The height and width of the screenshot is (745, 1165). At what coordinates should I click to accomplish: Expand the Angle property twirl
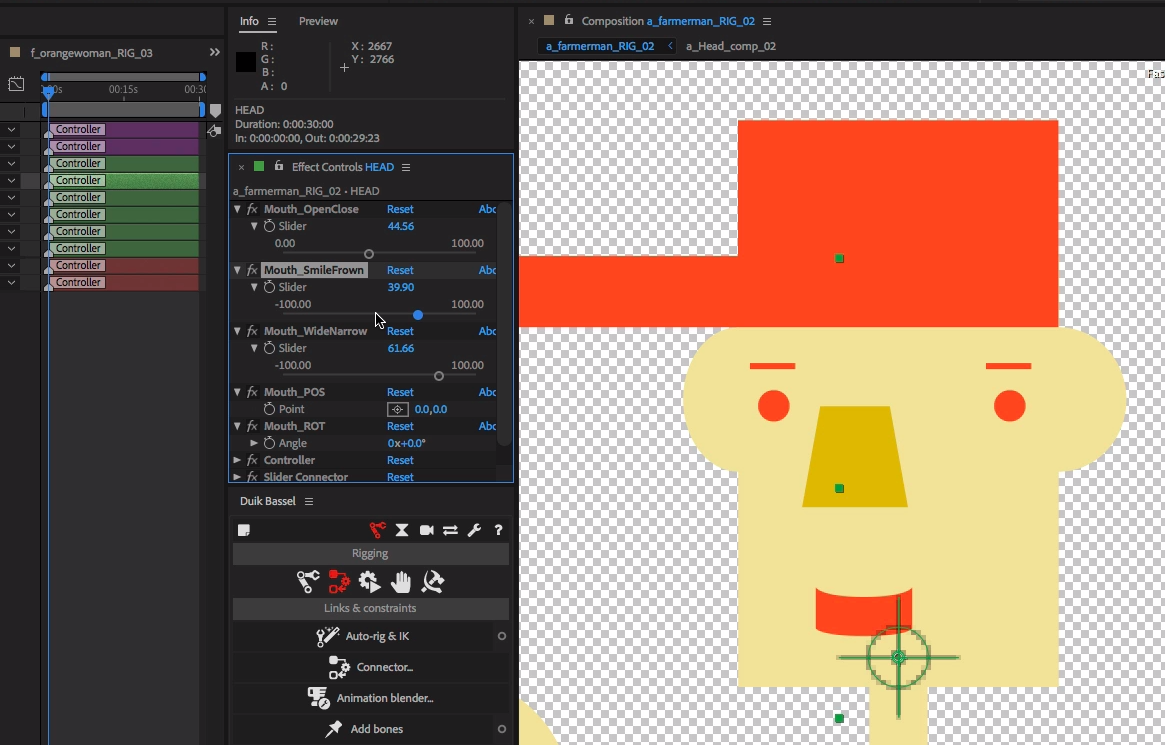(254, 443)
